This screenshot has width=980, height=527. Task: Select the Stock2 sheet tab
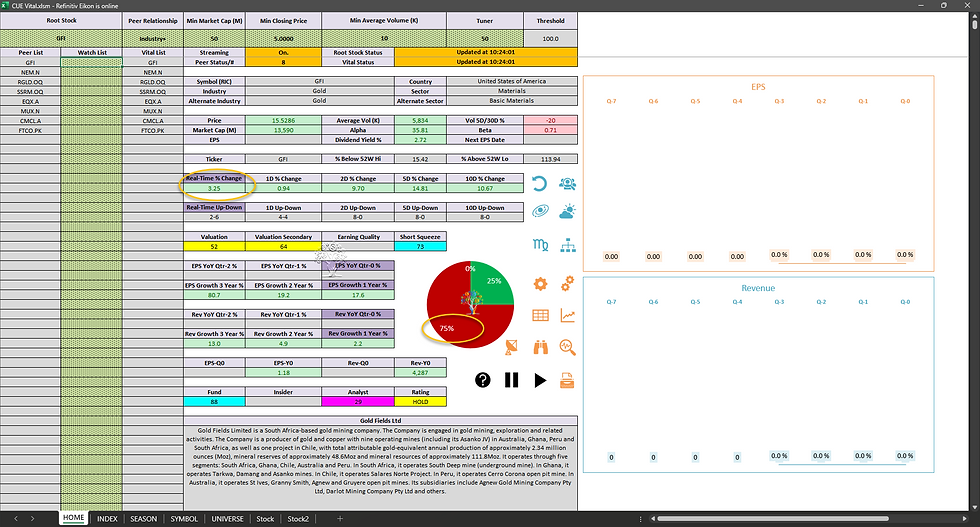pyautogui.click(x=298, y=518)
